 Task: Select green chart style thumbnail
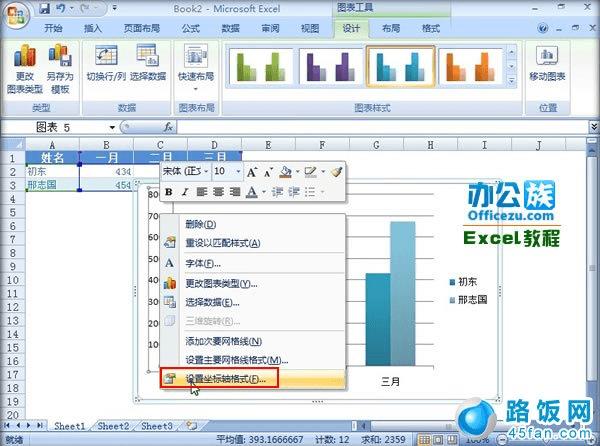pyautogui.click(x=261, y=67)
